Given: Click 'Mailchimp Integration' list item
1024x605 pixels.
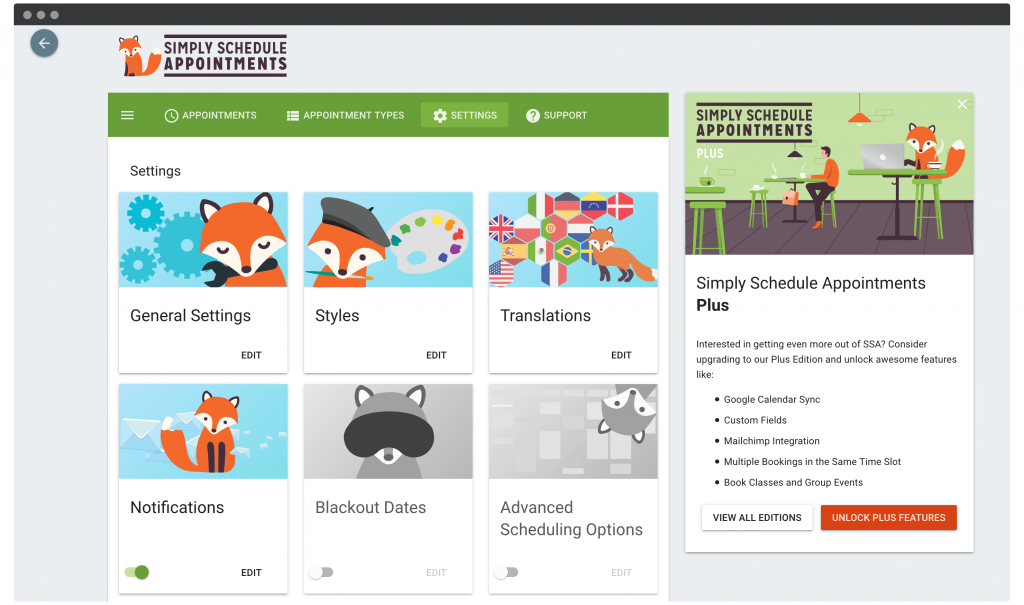Looking at the screenshot, I should (771, 441).
